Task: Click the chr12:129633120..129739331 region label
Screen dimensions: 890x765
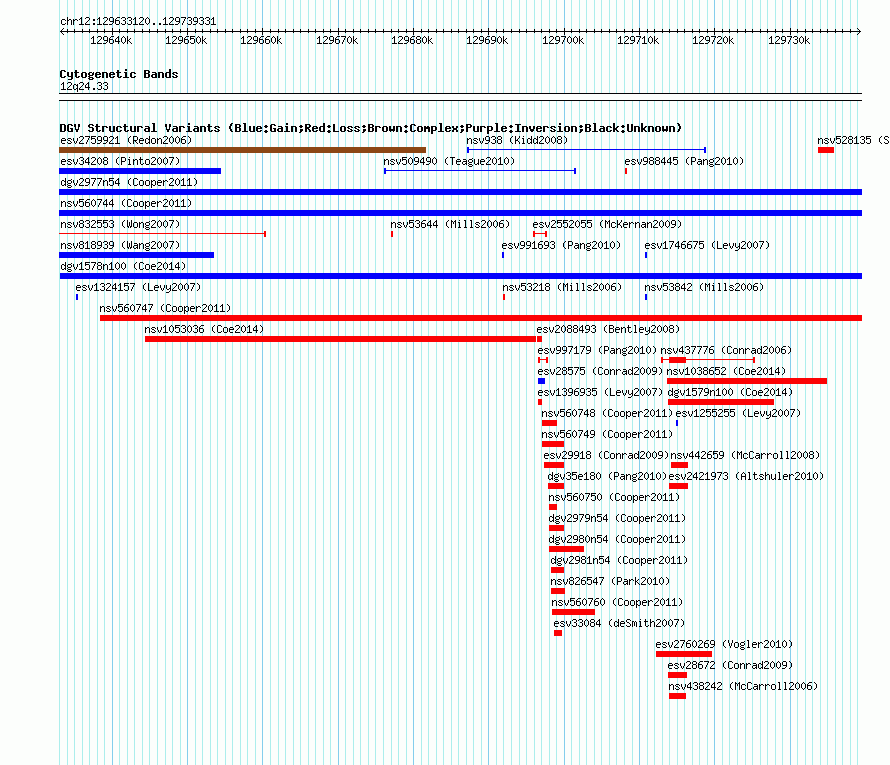Action: (138, 22)
